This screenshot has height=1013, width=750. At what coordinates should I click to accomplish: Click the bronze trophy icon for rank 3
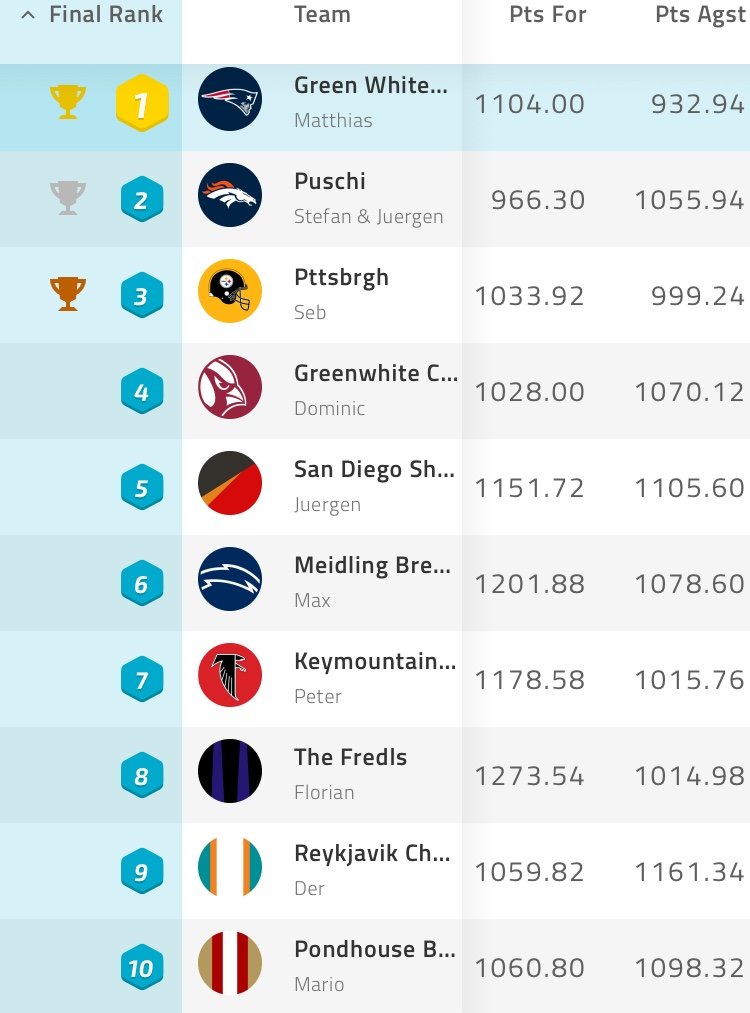pos(68,294)
